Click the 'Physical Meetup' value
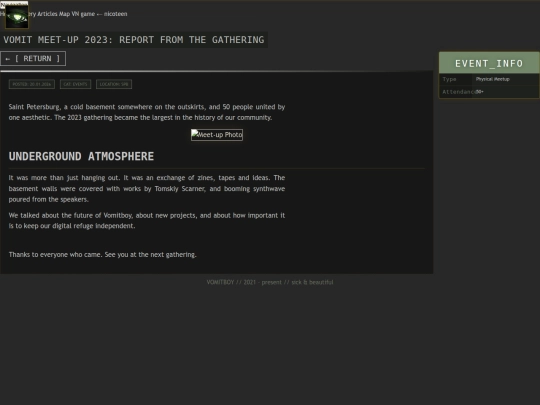540x405 pixels. (x=492, y=79)
